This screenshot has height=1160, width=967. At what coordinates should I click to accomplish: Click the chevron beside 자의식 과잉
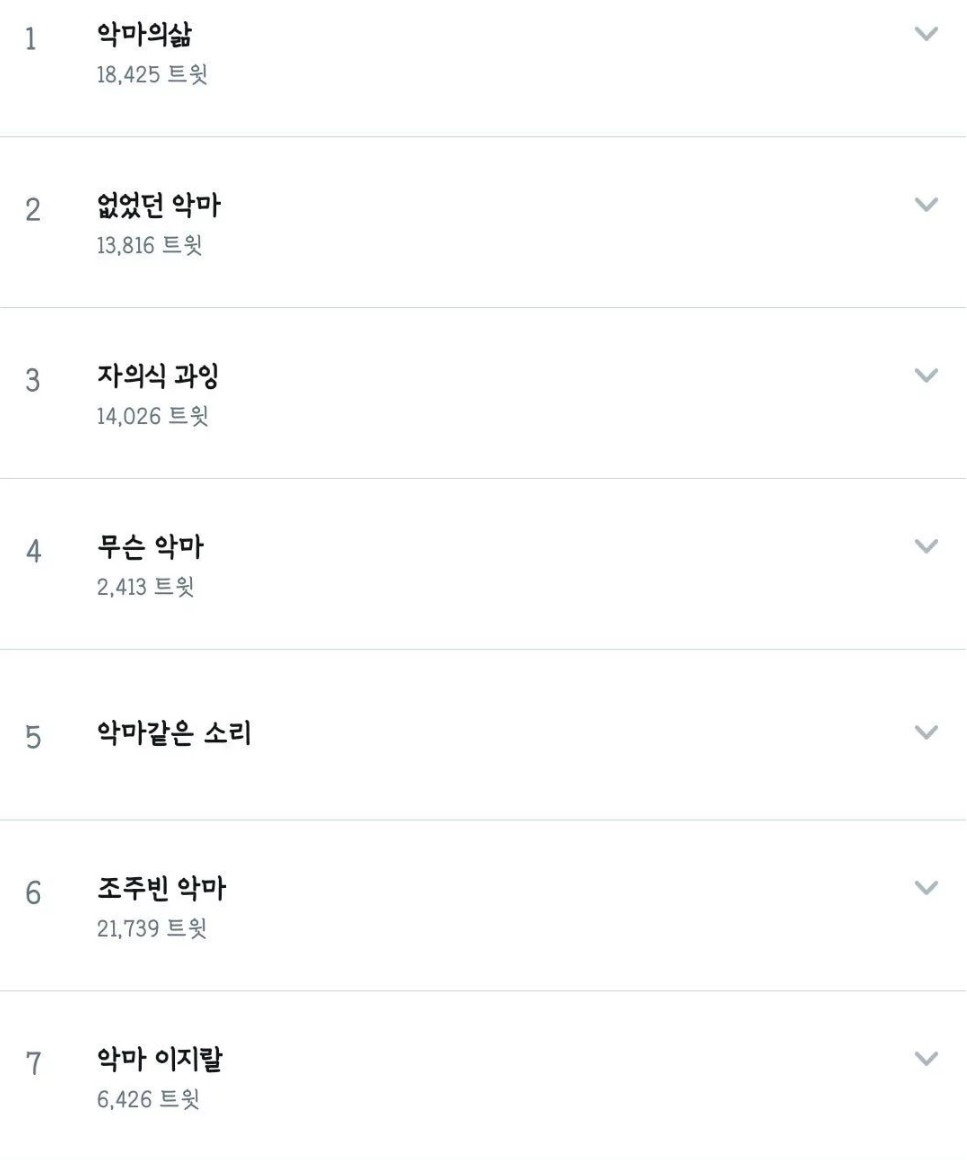coord(927,376)
